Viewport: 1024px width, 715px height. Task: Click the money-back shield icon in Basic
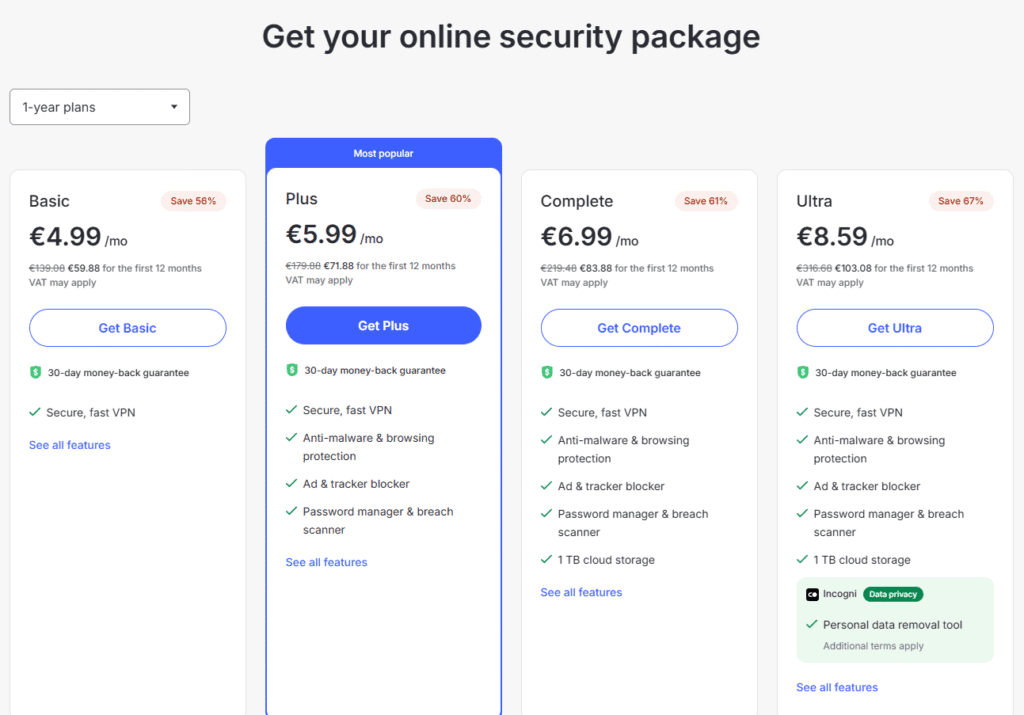point(36,372)
